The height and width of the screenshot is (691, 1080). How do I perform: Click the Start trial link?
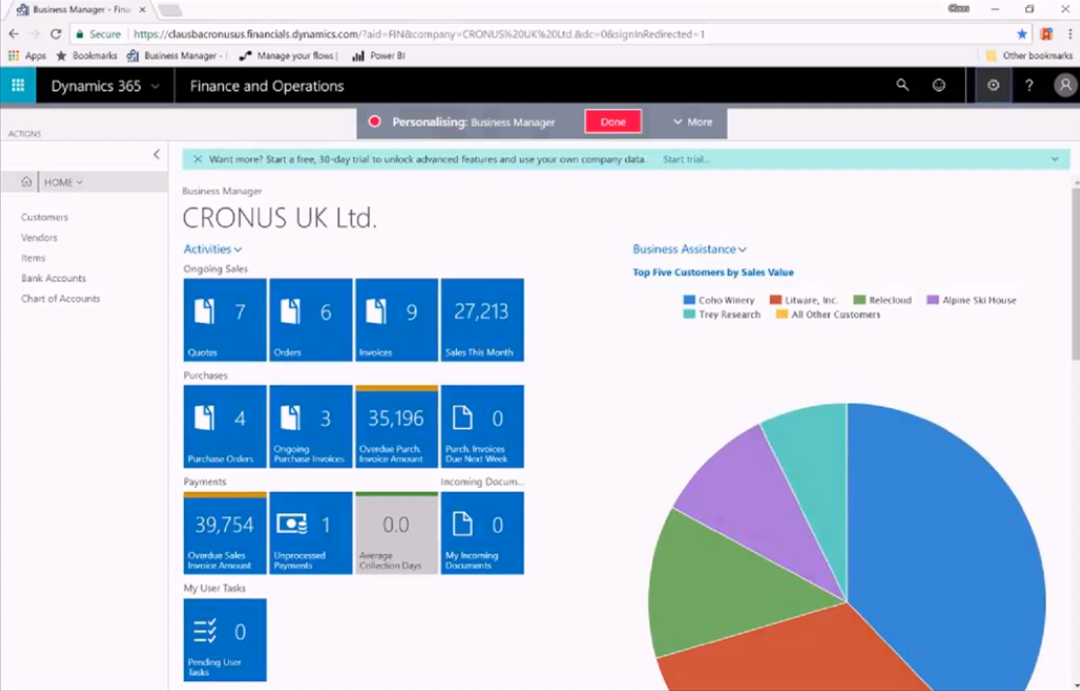coord(685,159)
